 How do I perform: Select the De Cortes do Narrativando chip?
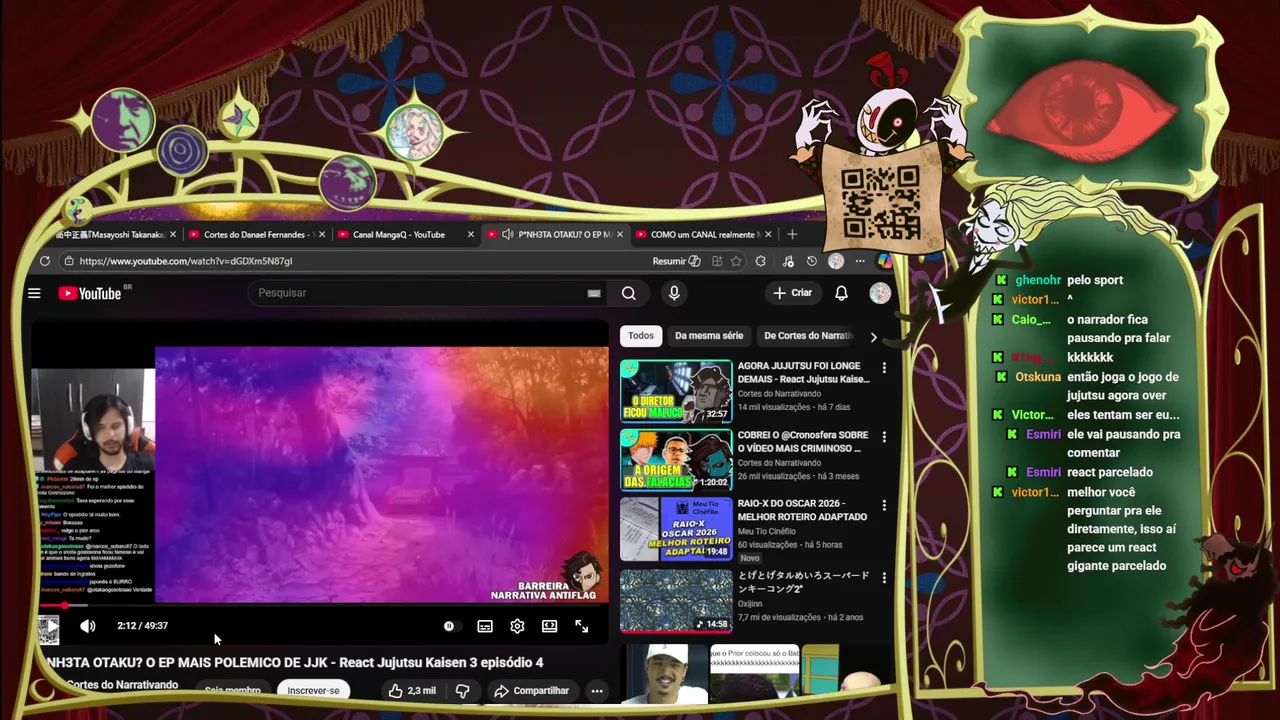click(808, 336)
